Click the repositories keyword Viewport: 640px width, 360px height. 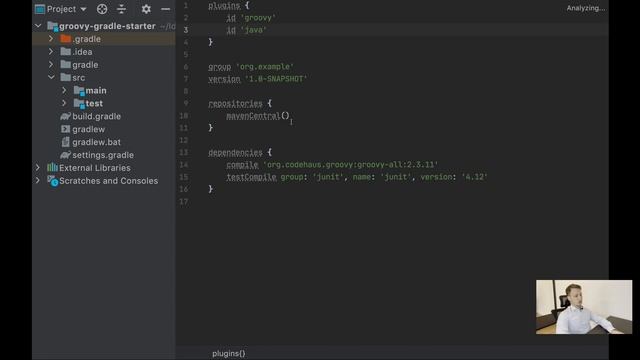(x=235, y=104)
